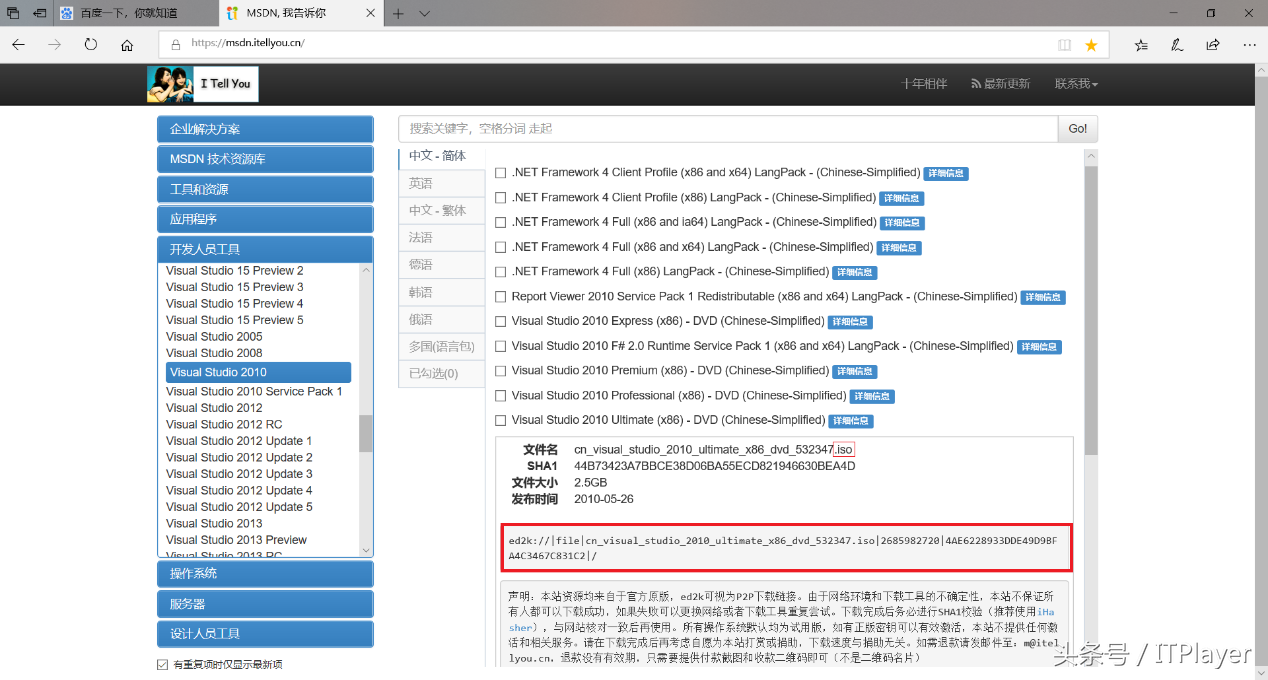The height and width of the screenshot is (680, 1268).
Task: Expand the 企业解决方案 category
Action: pos(265,129)
